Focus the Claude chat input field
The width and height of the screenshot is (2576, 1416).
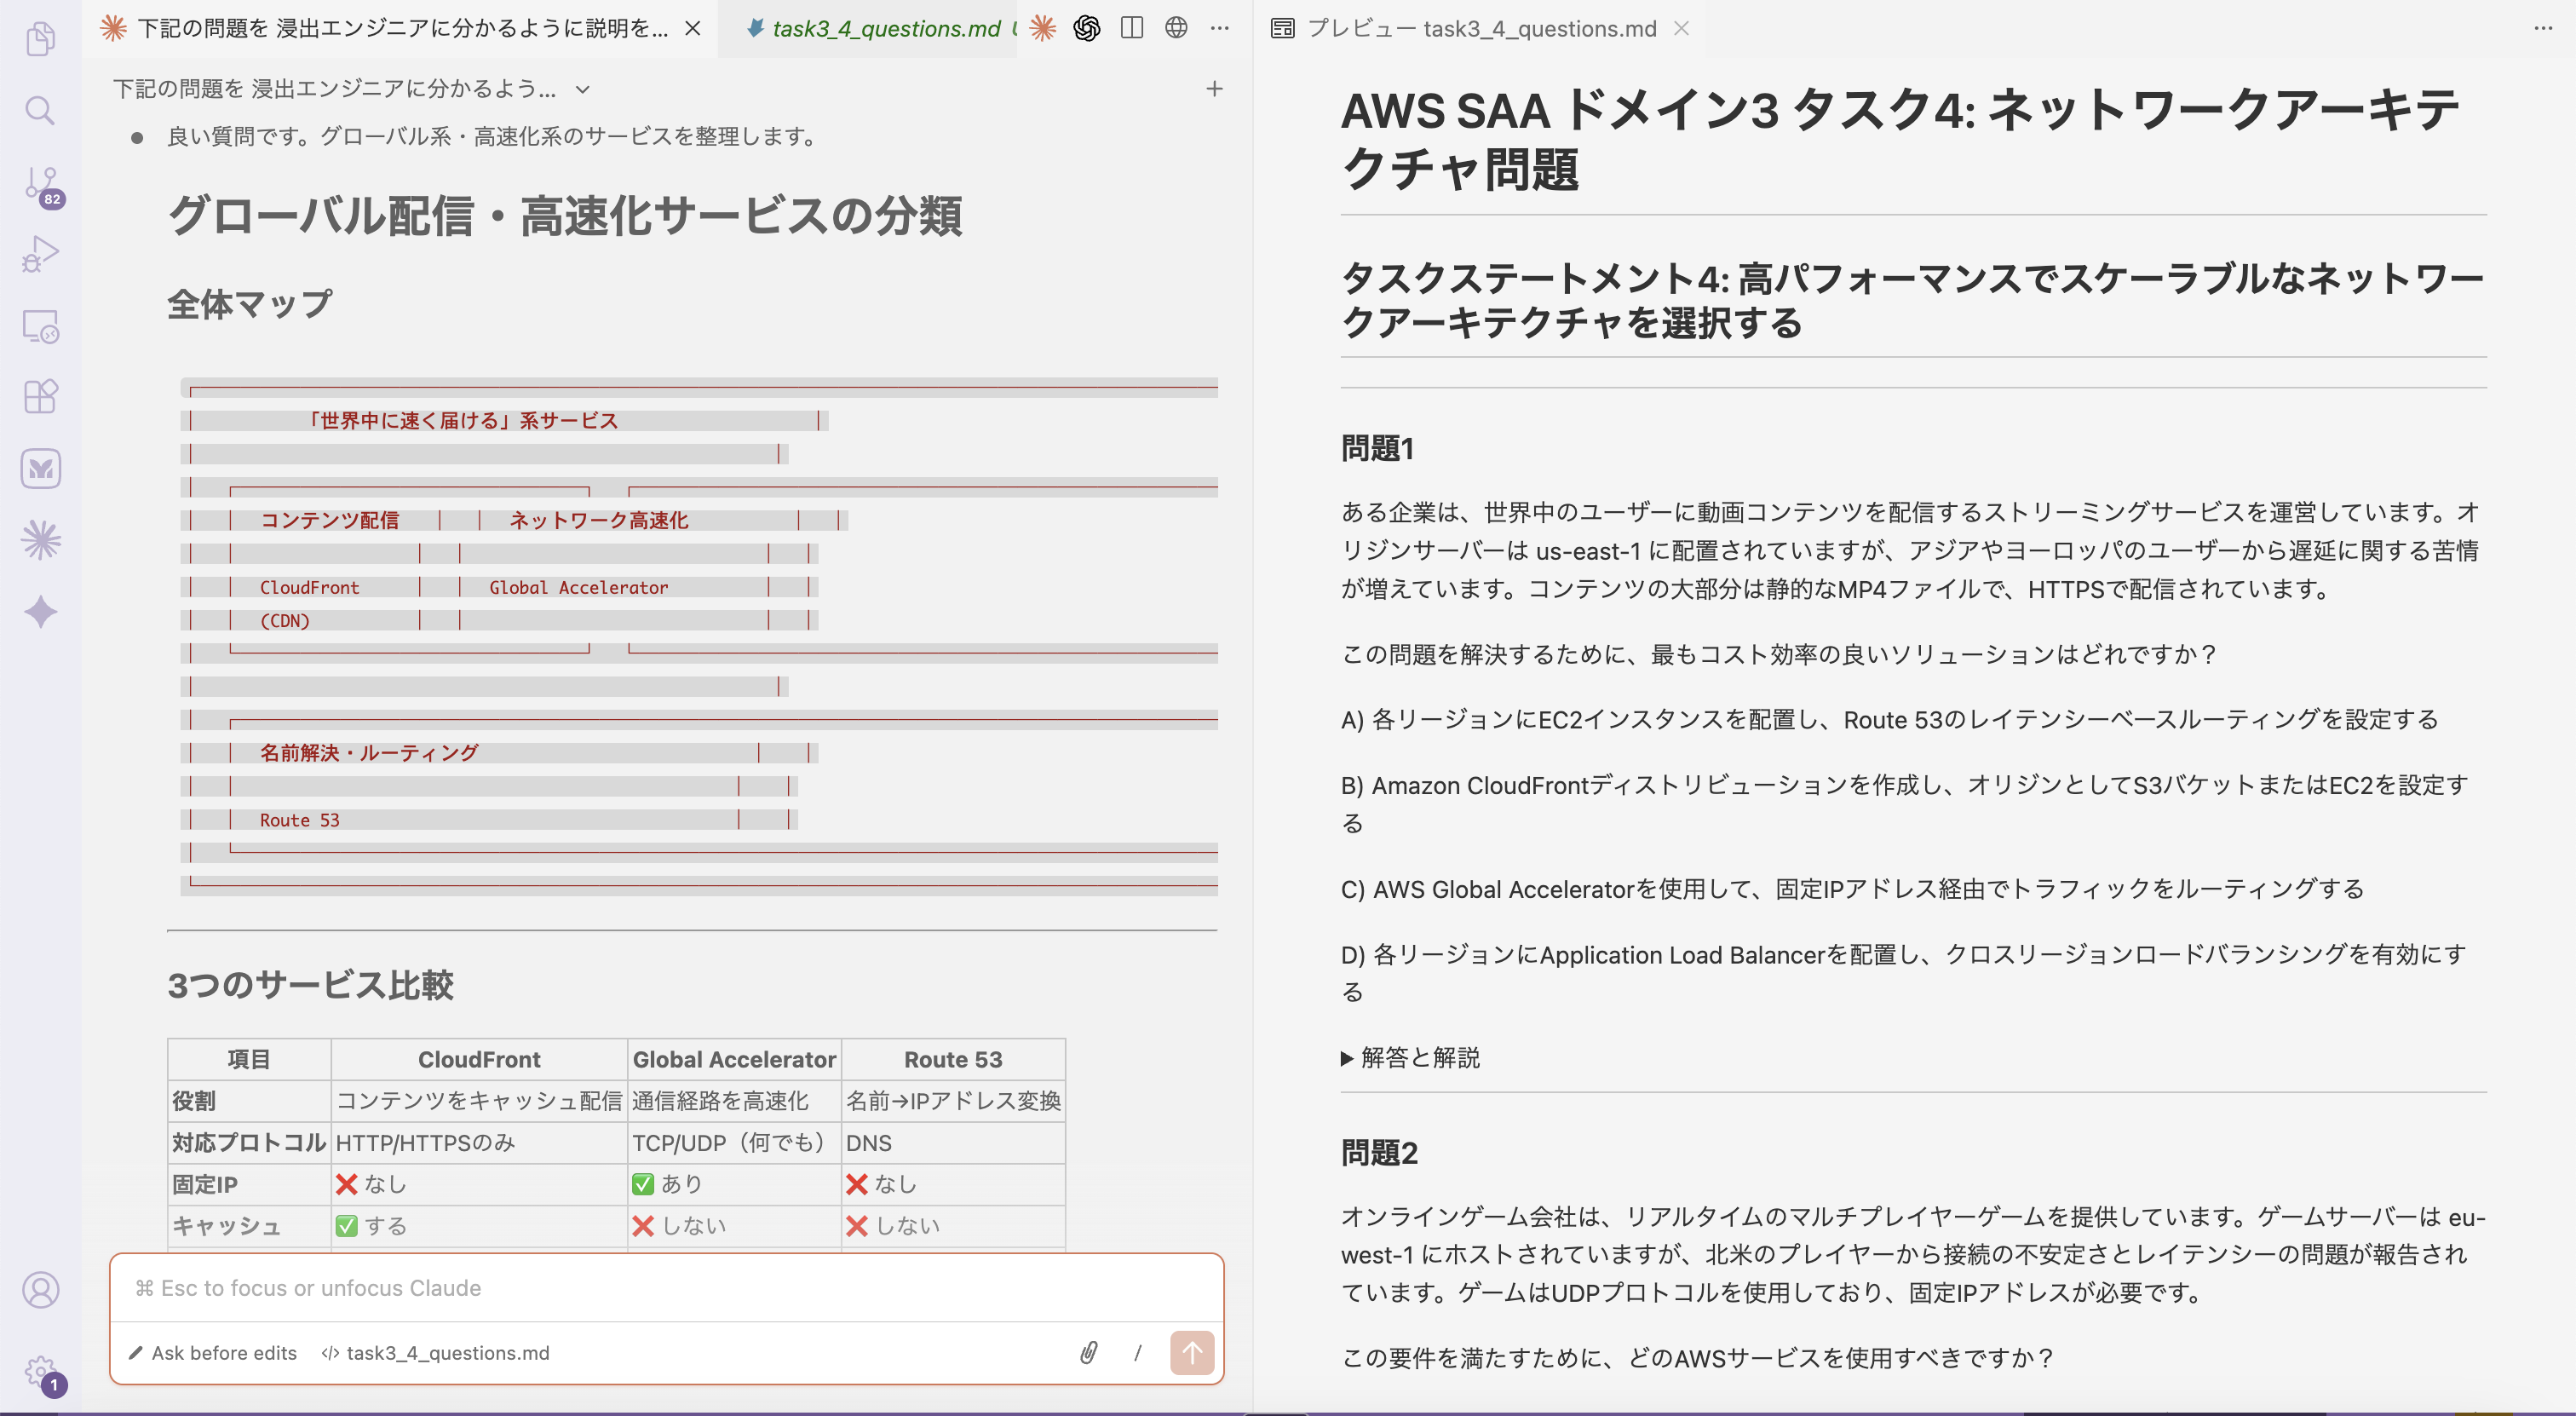pyautogui.click(x=666, y=1288)
